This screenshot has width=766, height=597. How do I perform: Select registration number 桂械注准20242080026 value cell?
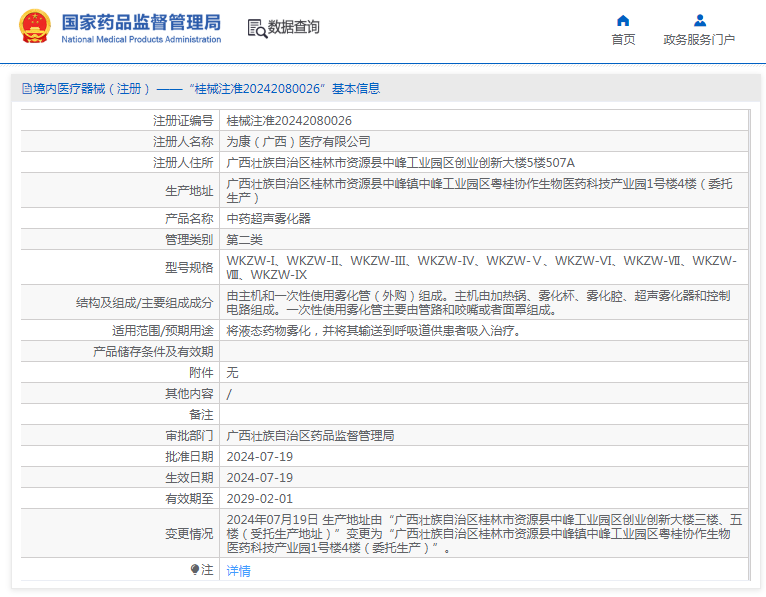tap(484, 121)
